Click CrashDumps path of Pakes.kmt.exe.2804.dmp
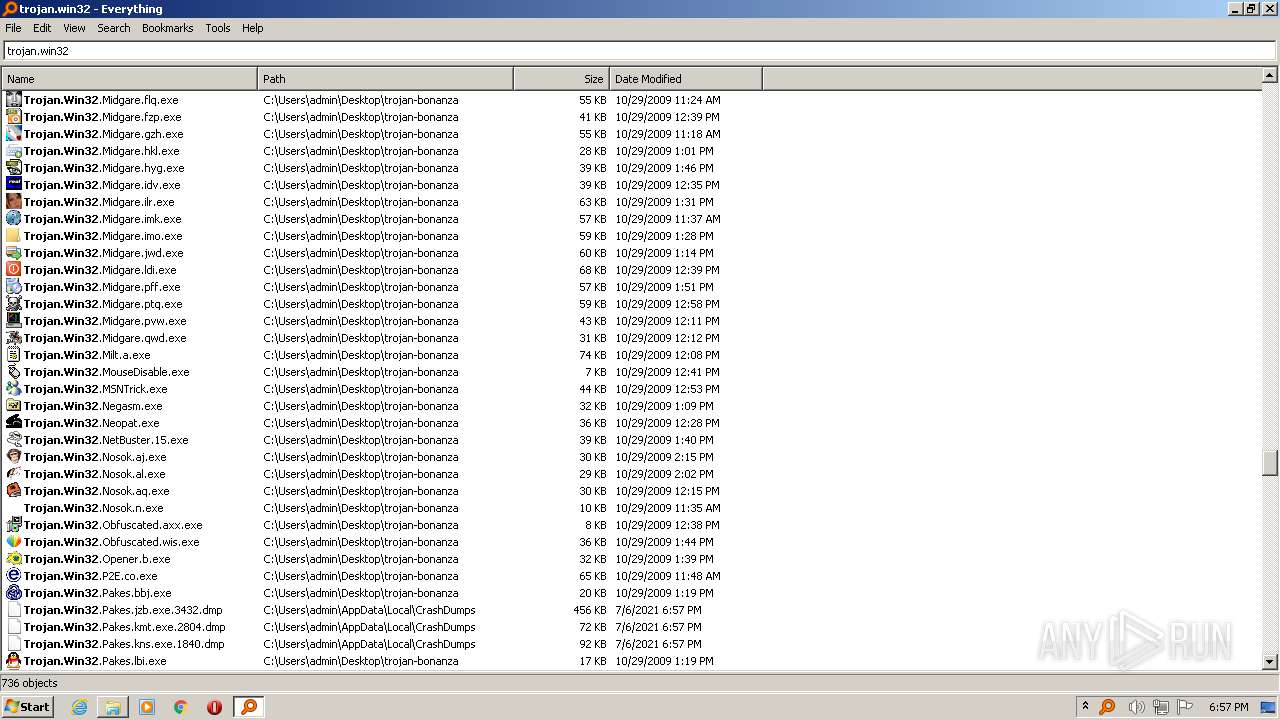Image resolution: width=1280 pixels, height=720 pixels. 369,627
